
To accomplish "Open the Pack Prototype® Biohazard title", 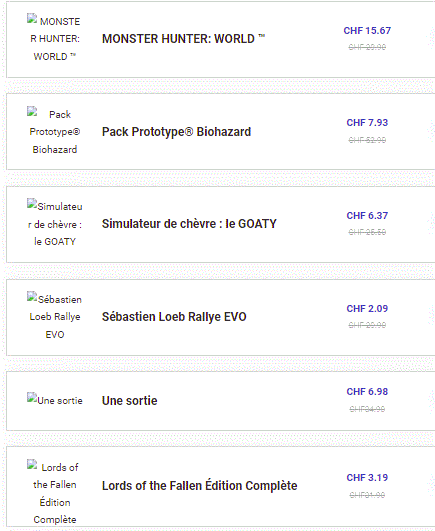I will (176, 132).
